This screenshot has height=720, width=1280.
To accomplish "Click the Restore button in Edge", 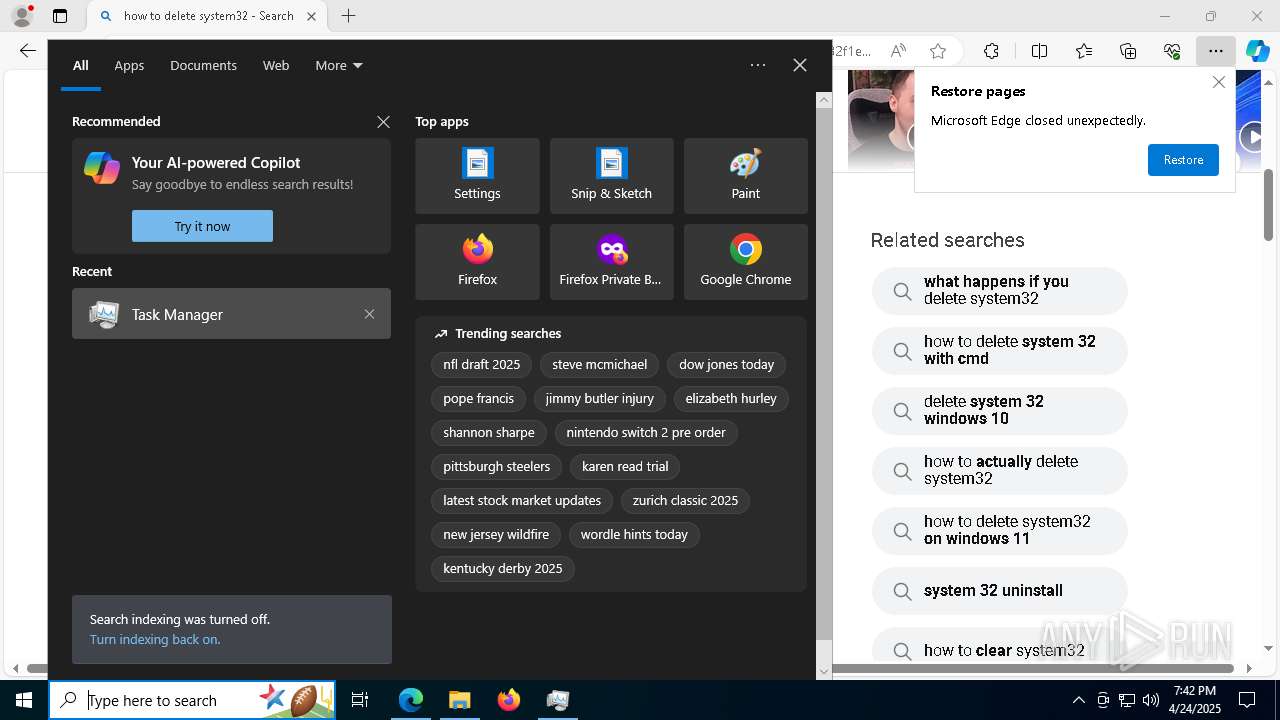I will coord(1183,160).
